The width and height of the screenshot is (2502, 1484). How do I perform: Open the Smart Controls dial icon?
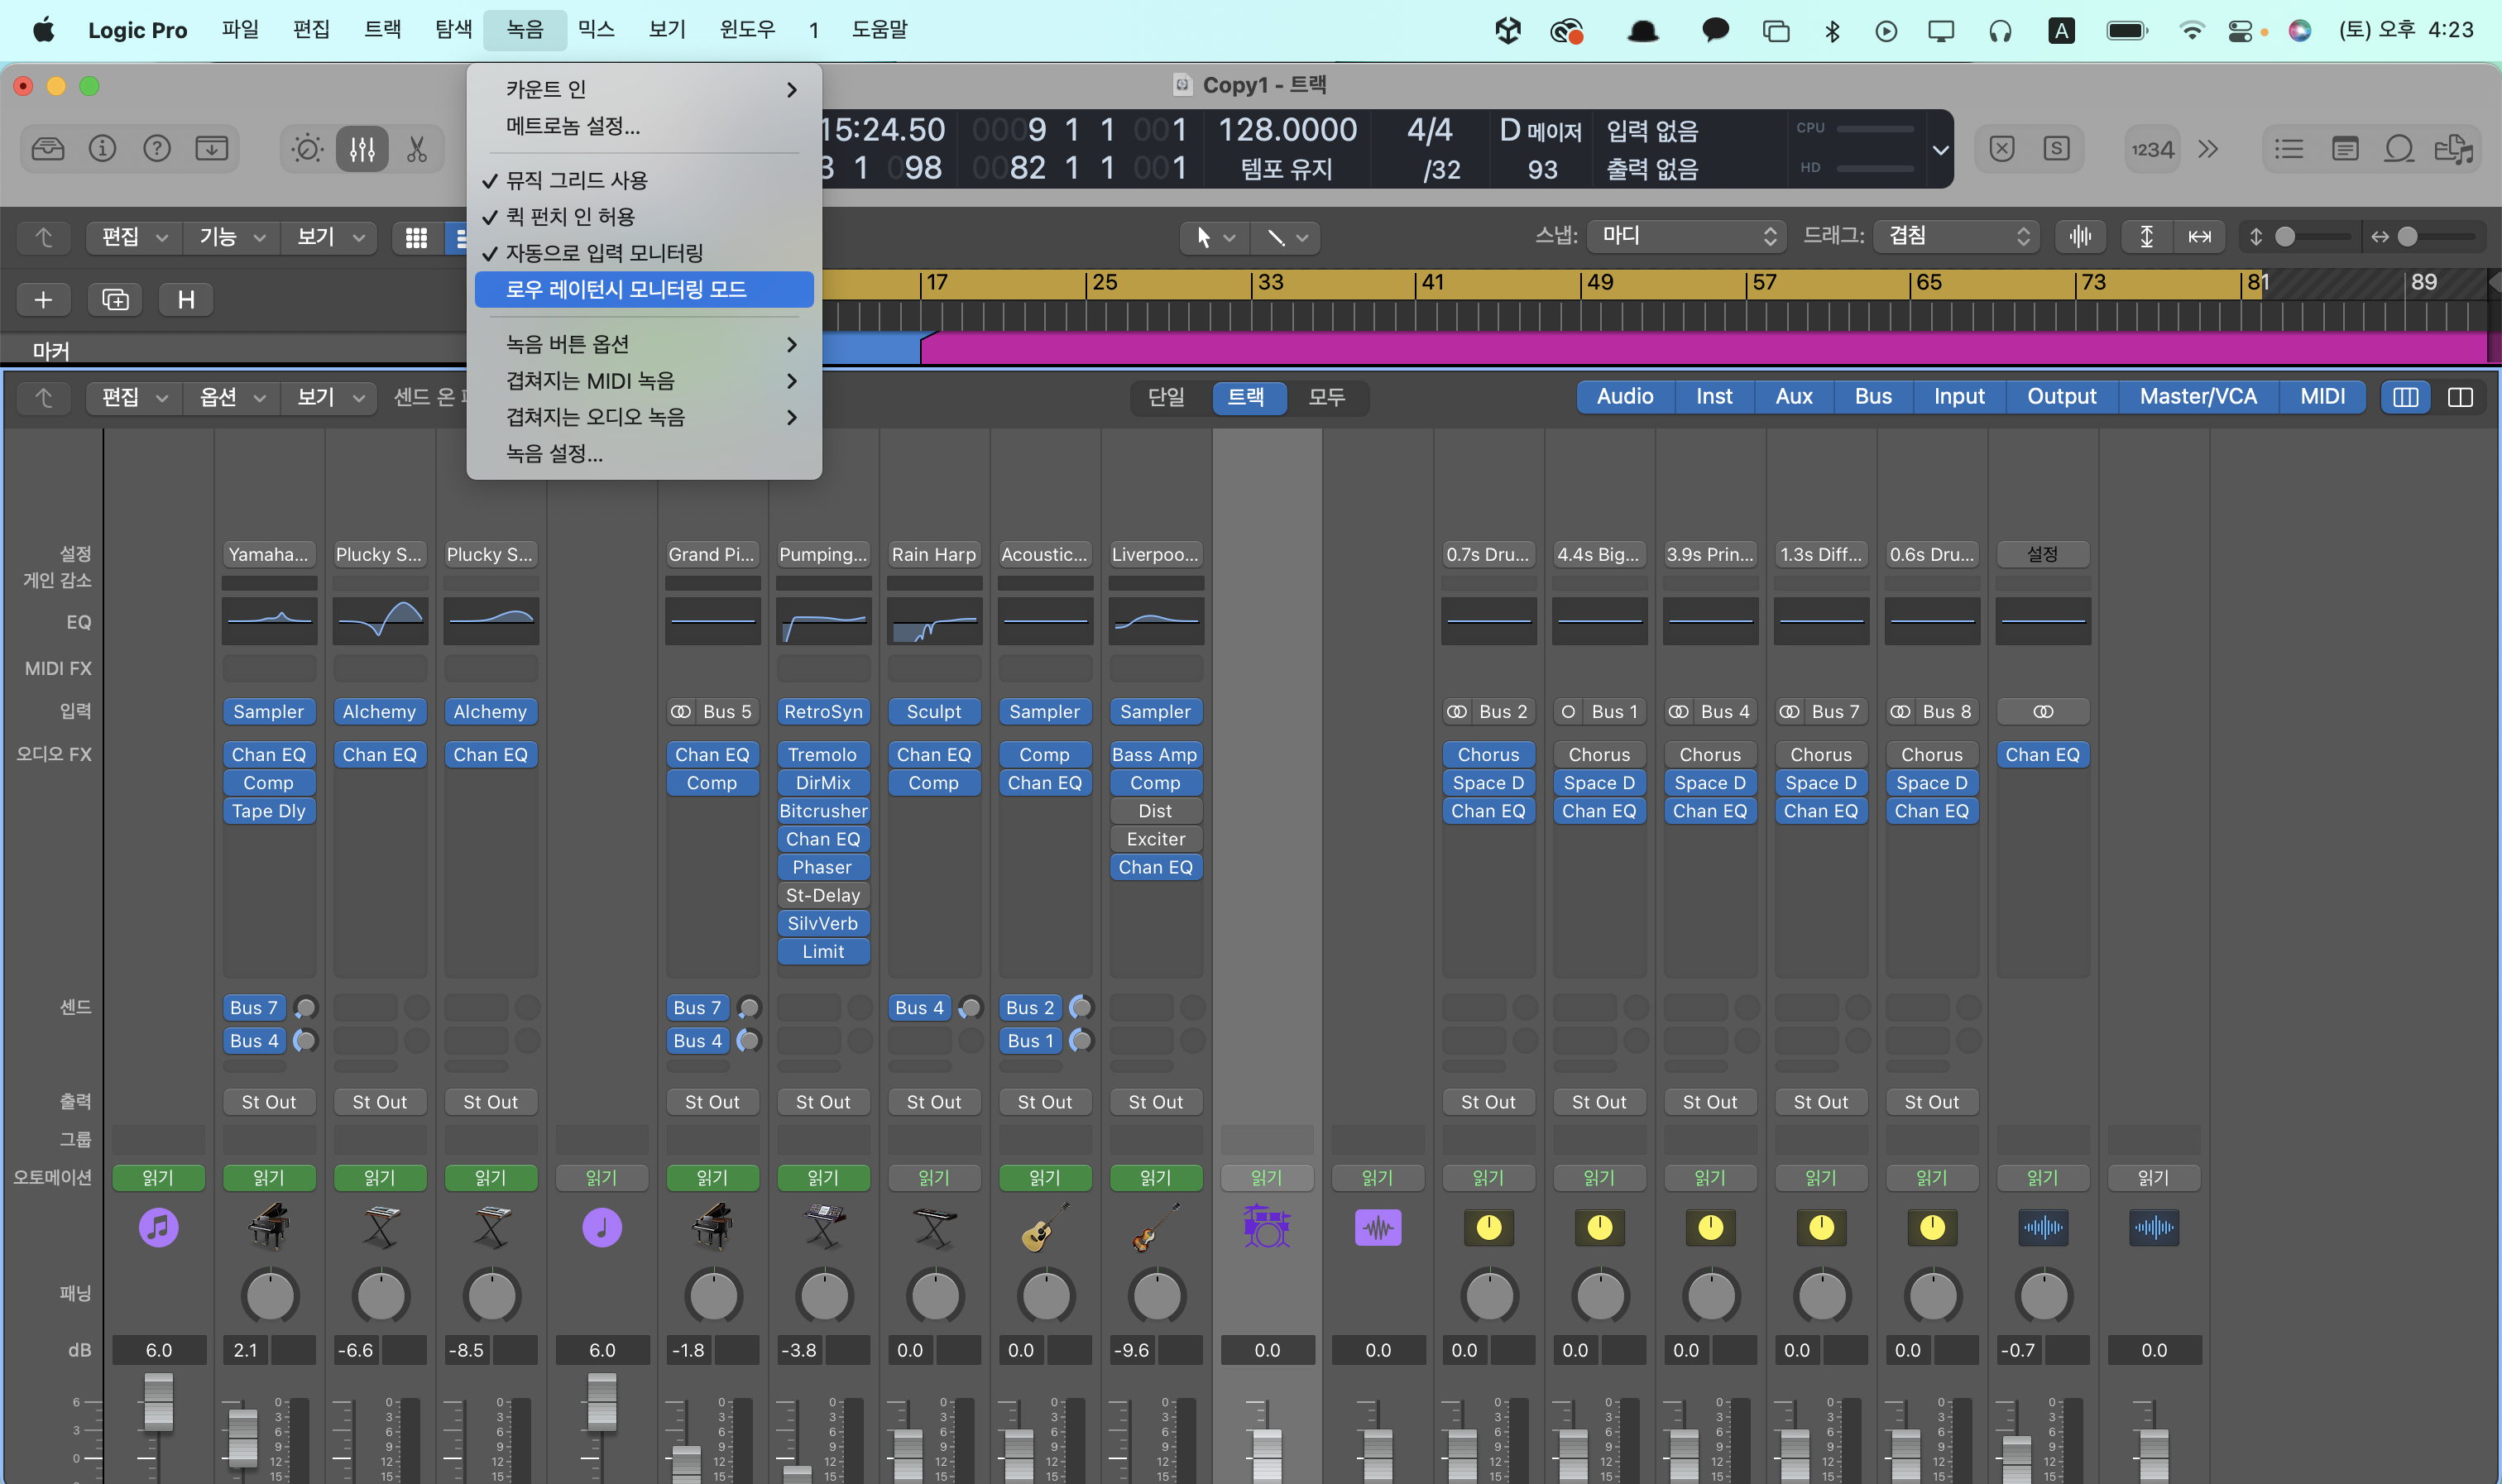click(307, 149)
